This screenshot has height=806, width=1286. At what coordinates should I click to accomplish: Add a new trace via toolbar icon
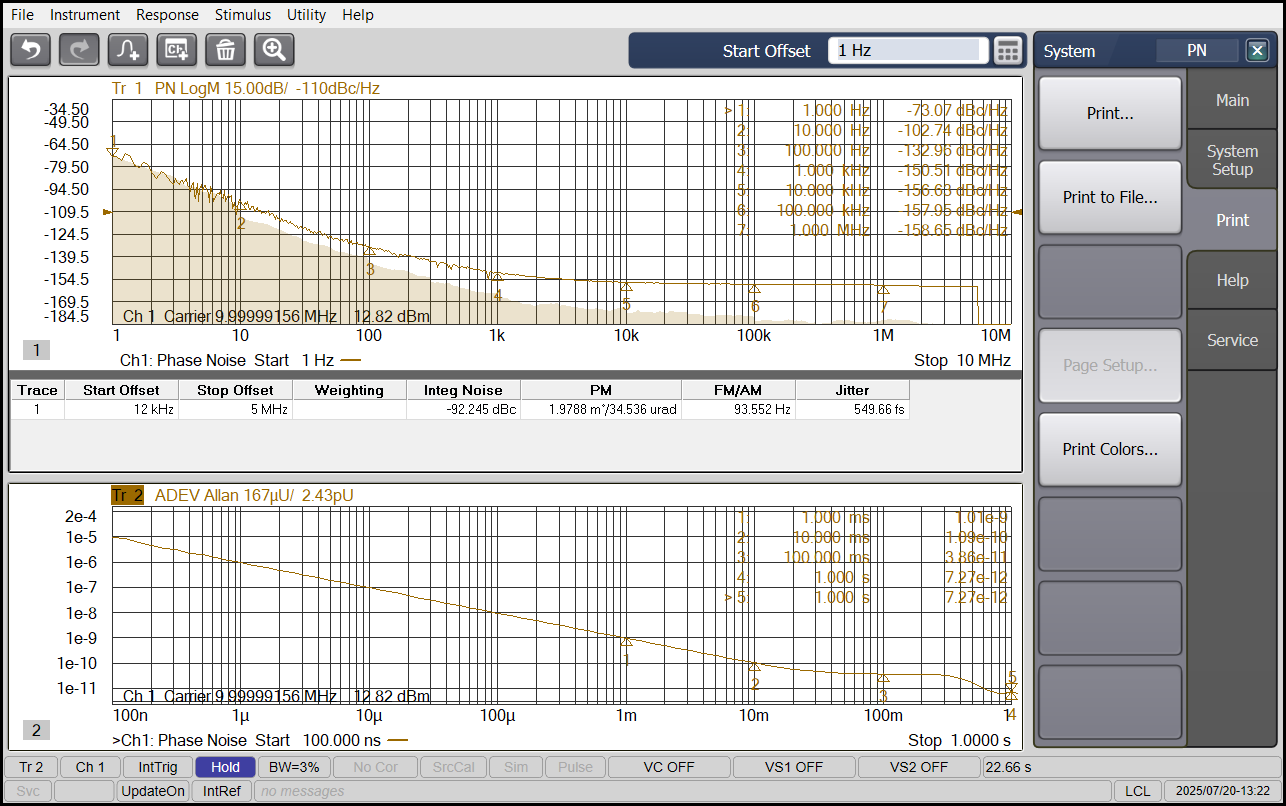[128, 49]
